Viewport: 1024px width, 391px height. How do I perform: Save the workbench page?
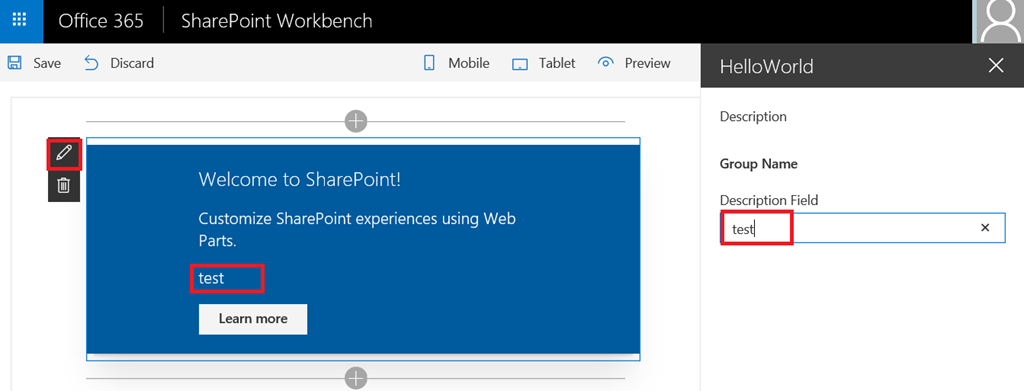click(x=34, y=63)
